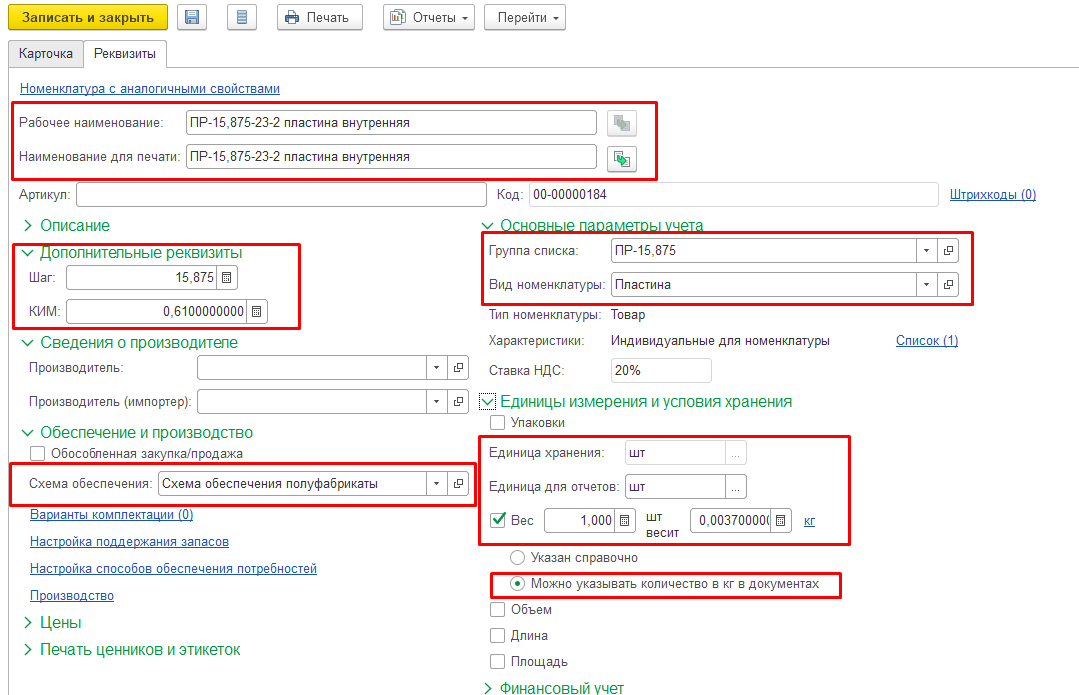Click the copy icon beside Рабочее наименование
Viewport: 1079px width, 695px height.
622,123
